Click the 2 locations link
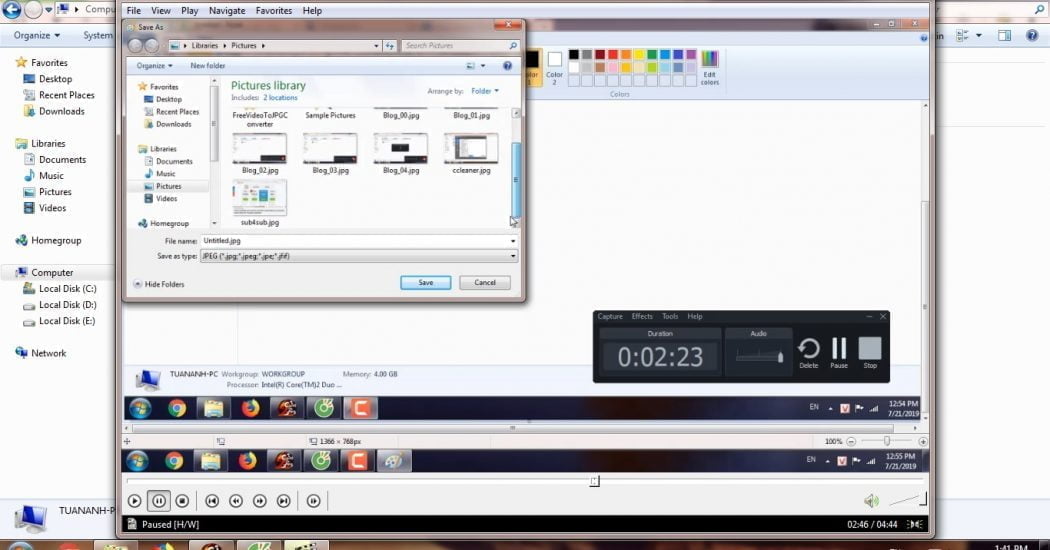The height and width of the screenshot is (550, 1050). pos(280,98)
